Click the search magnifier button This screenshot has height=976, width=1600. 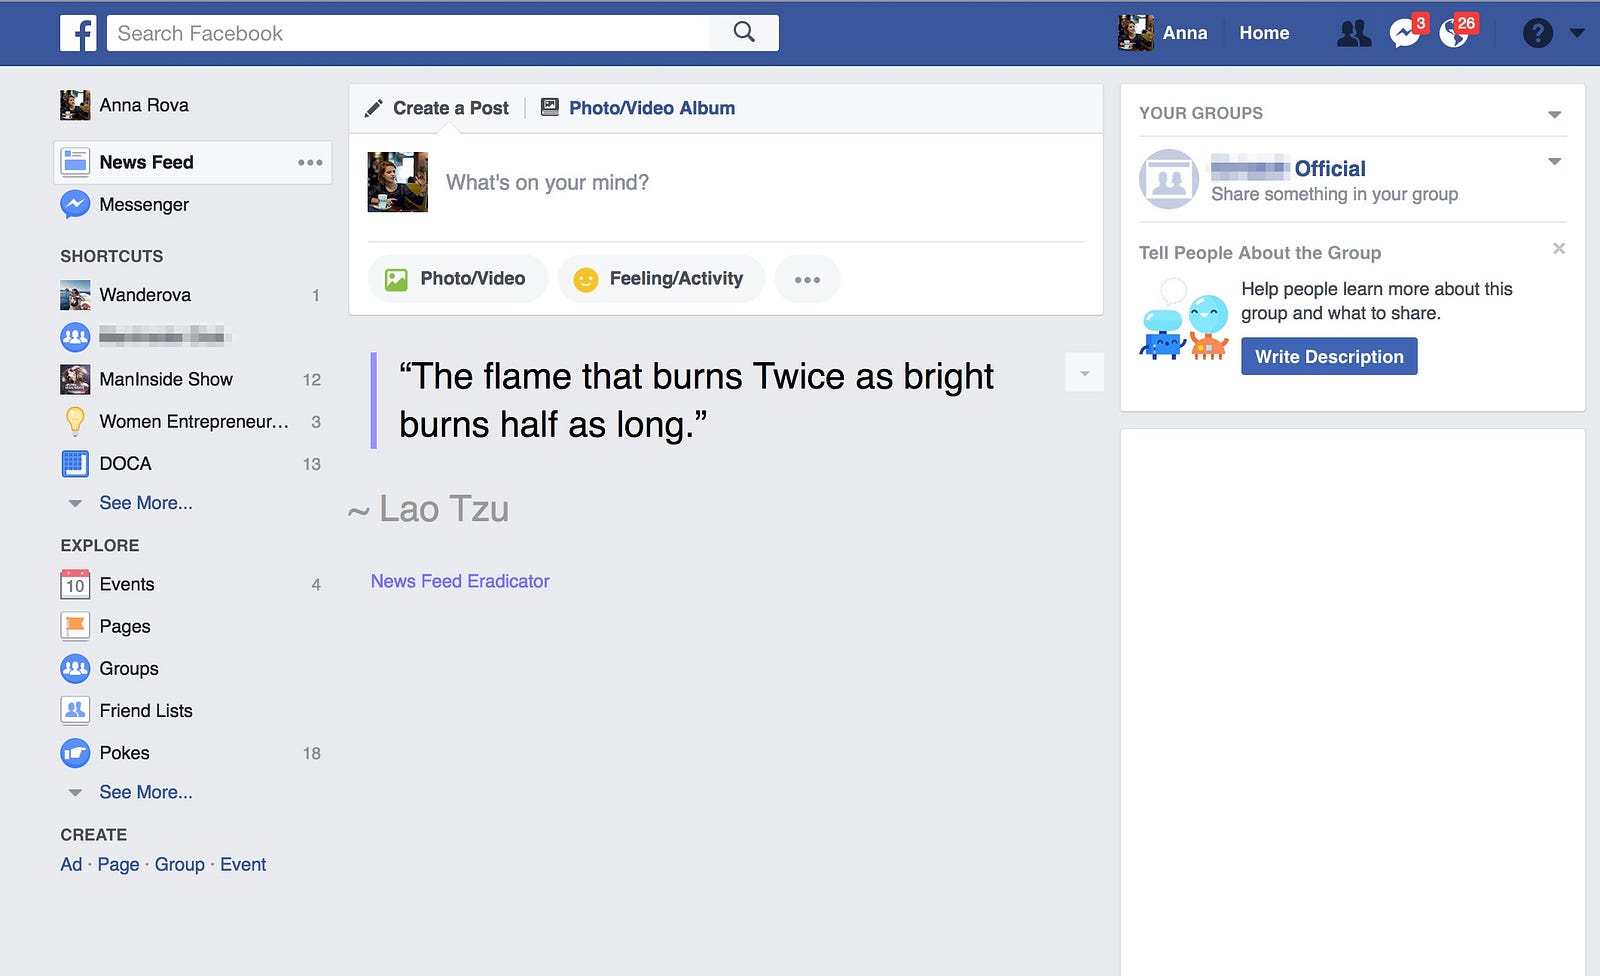point(744,32)
